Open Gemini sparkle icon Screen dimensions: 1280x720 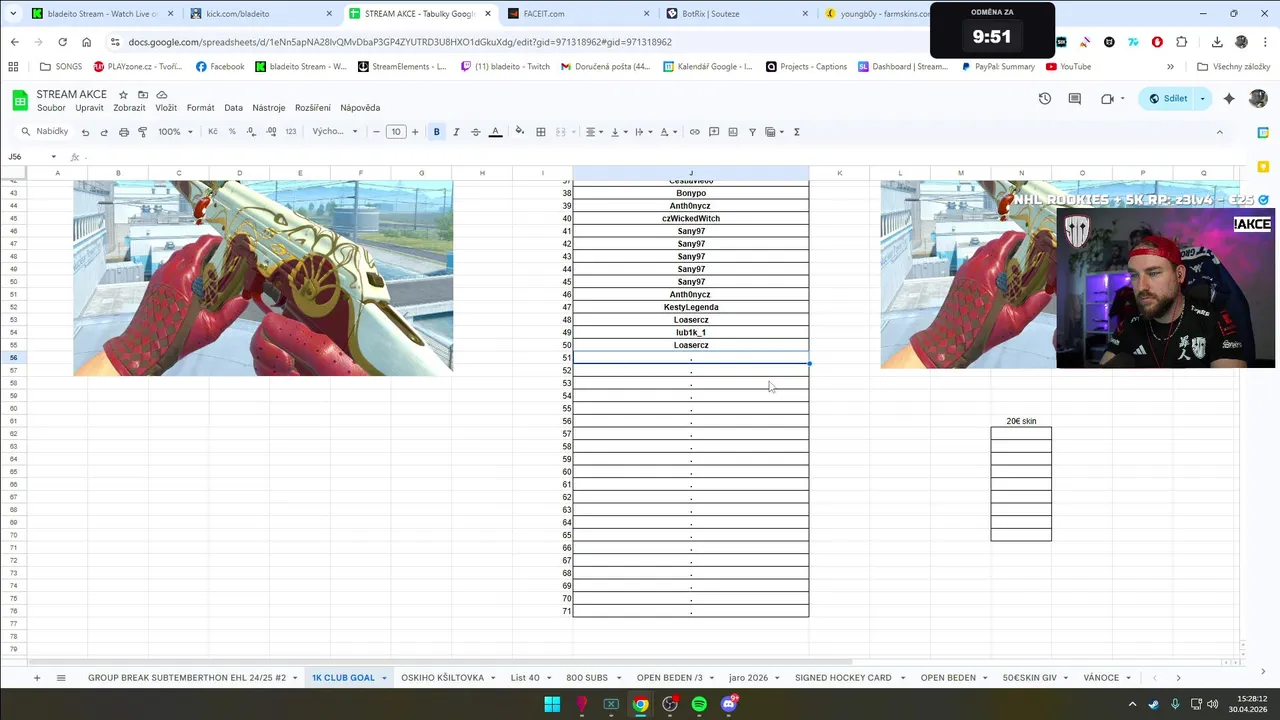point(1229,99)
